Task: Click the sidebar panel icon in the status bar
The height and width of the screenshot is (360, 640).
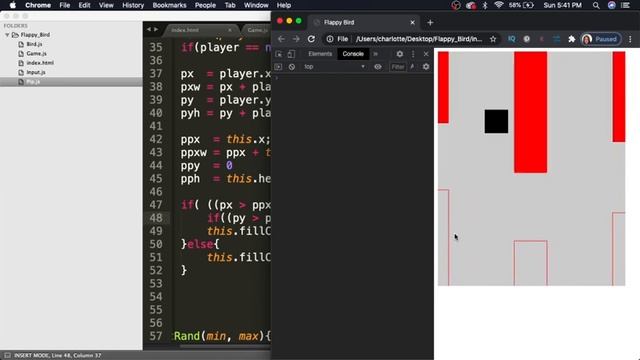Action: point(7,355)
